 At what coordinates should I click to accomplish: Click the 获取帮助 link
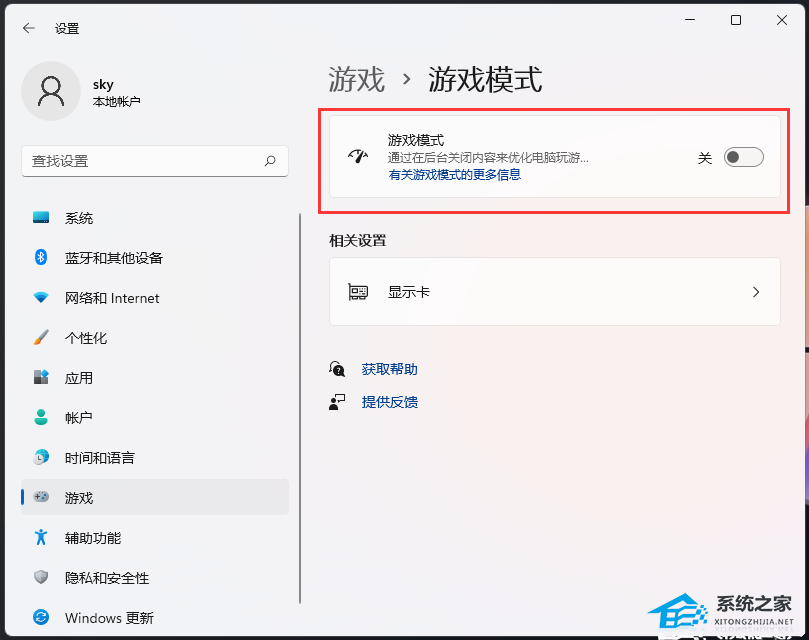click(x=390, y=370)
